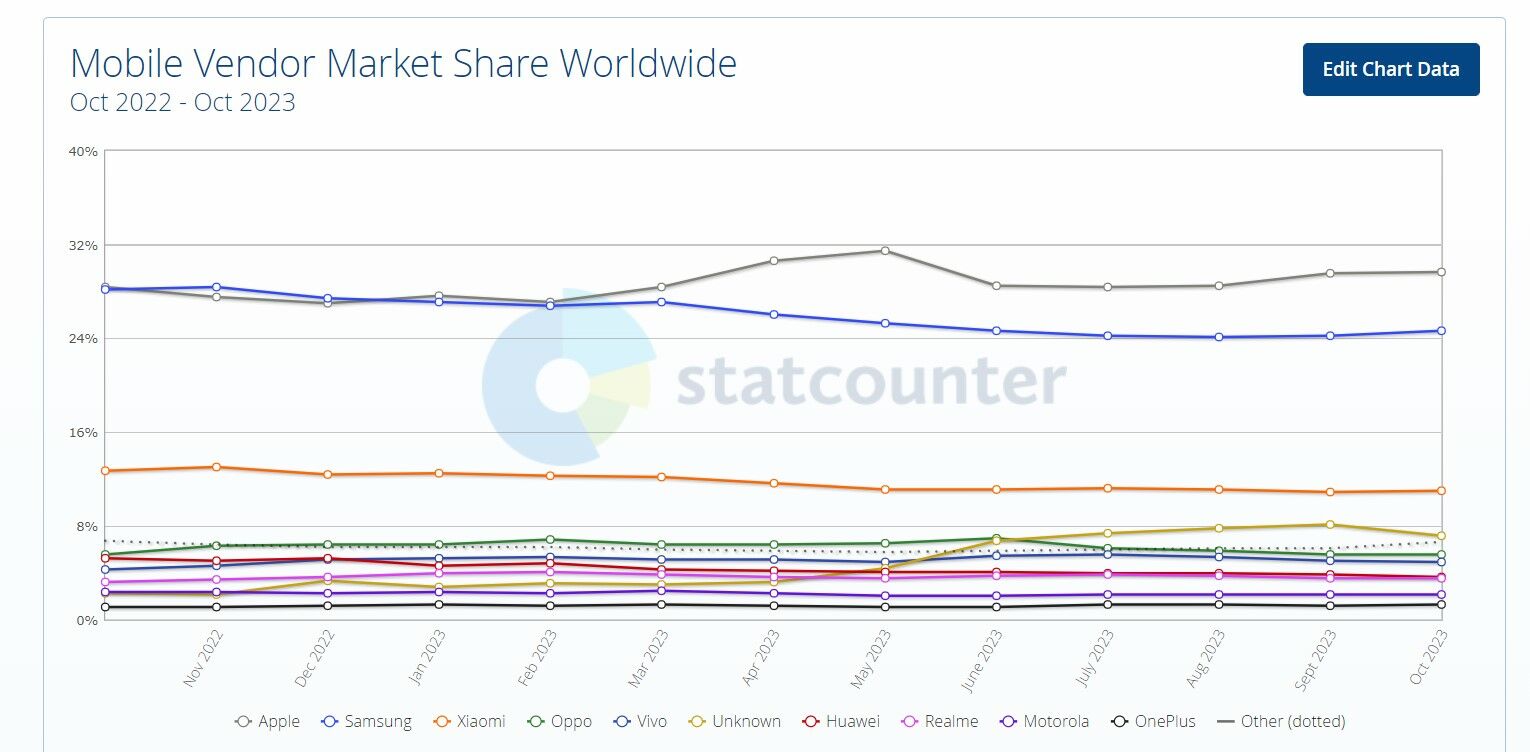Click the Edit Chart Data button

[x=1390, y=70]
